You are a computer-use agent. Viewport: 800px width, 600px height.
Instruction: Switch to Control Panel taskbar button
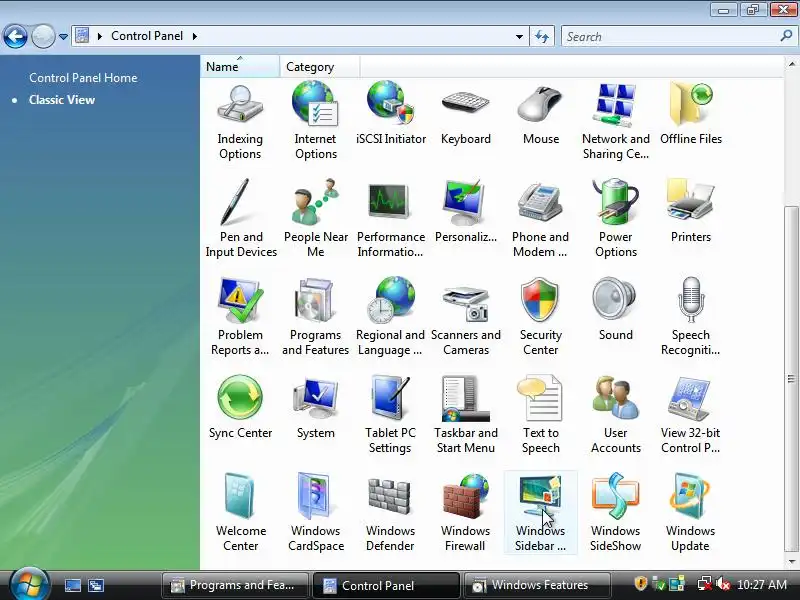[386, 585]
